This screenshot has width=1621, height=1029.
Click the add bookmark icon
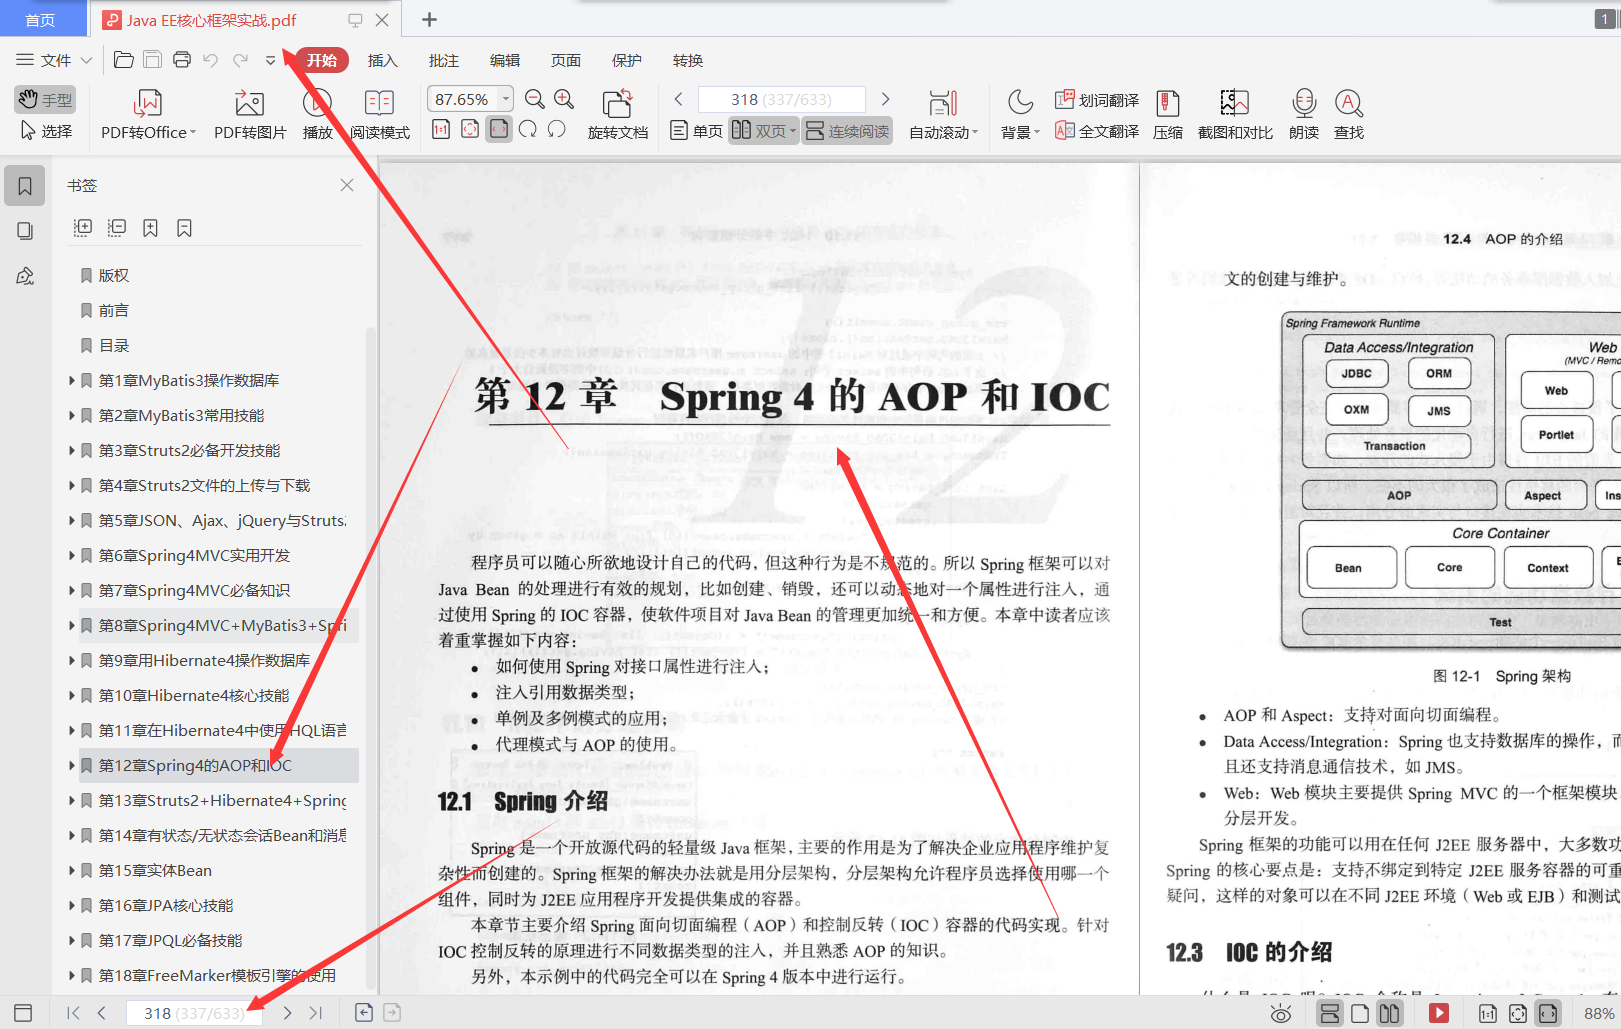[150, 228]
